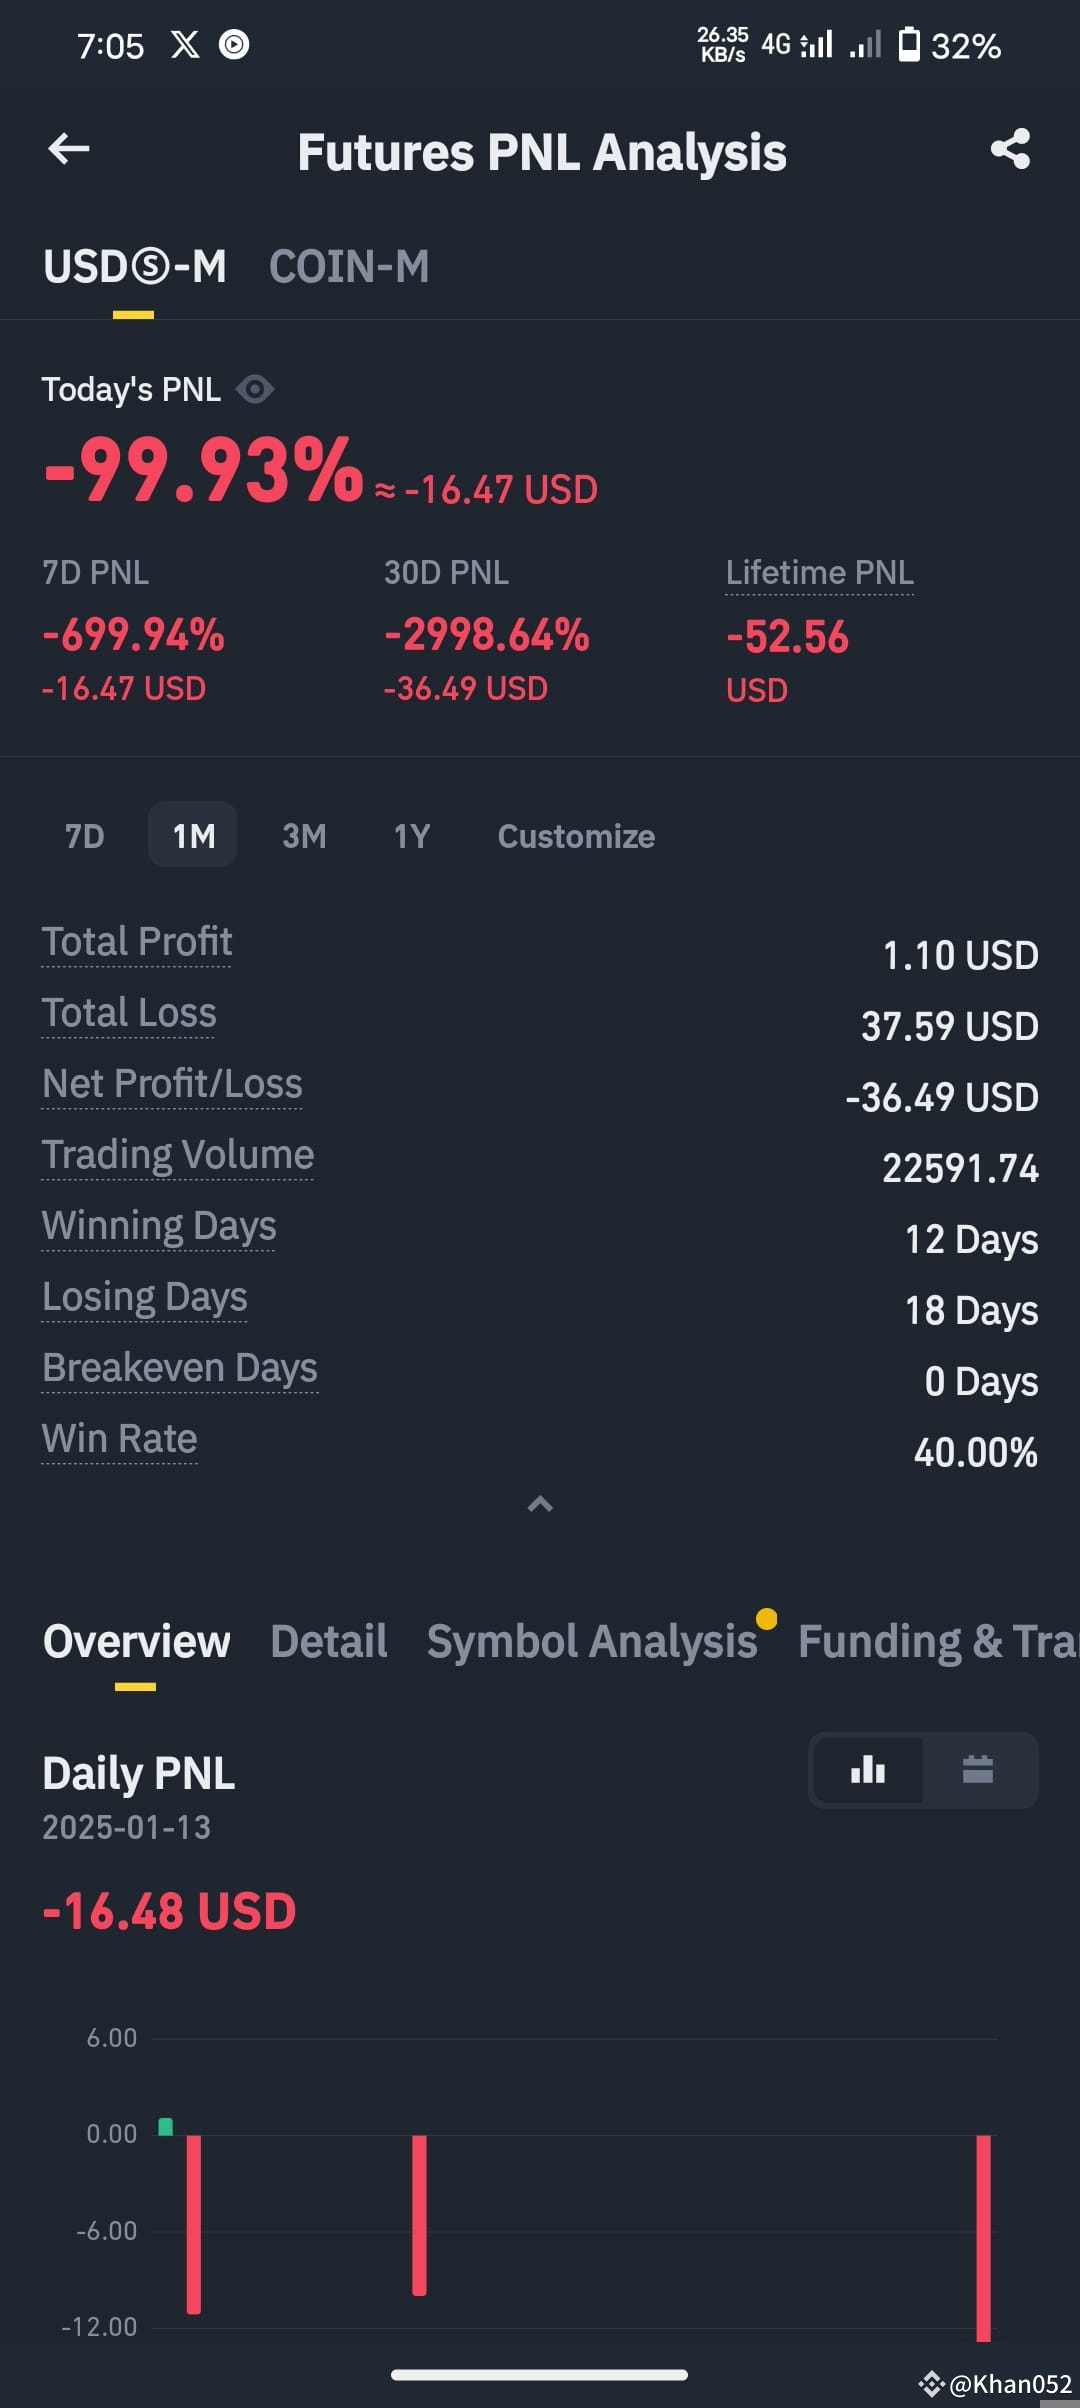Image resolution: width=1080 pixels, height=2408 pixels.
Task: Tap the Lifetime PNL label for info
Action: [819, 573]
